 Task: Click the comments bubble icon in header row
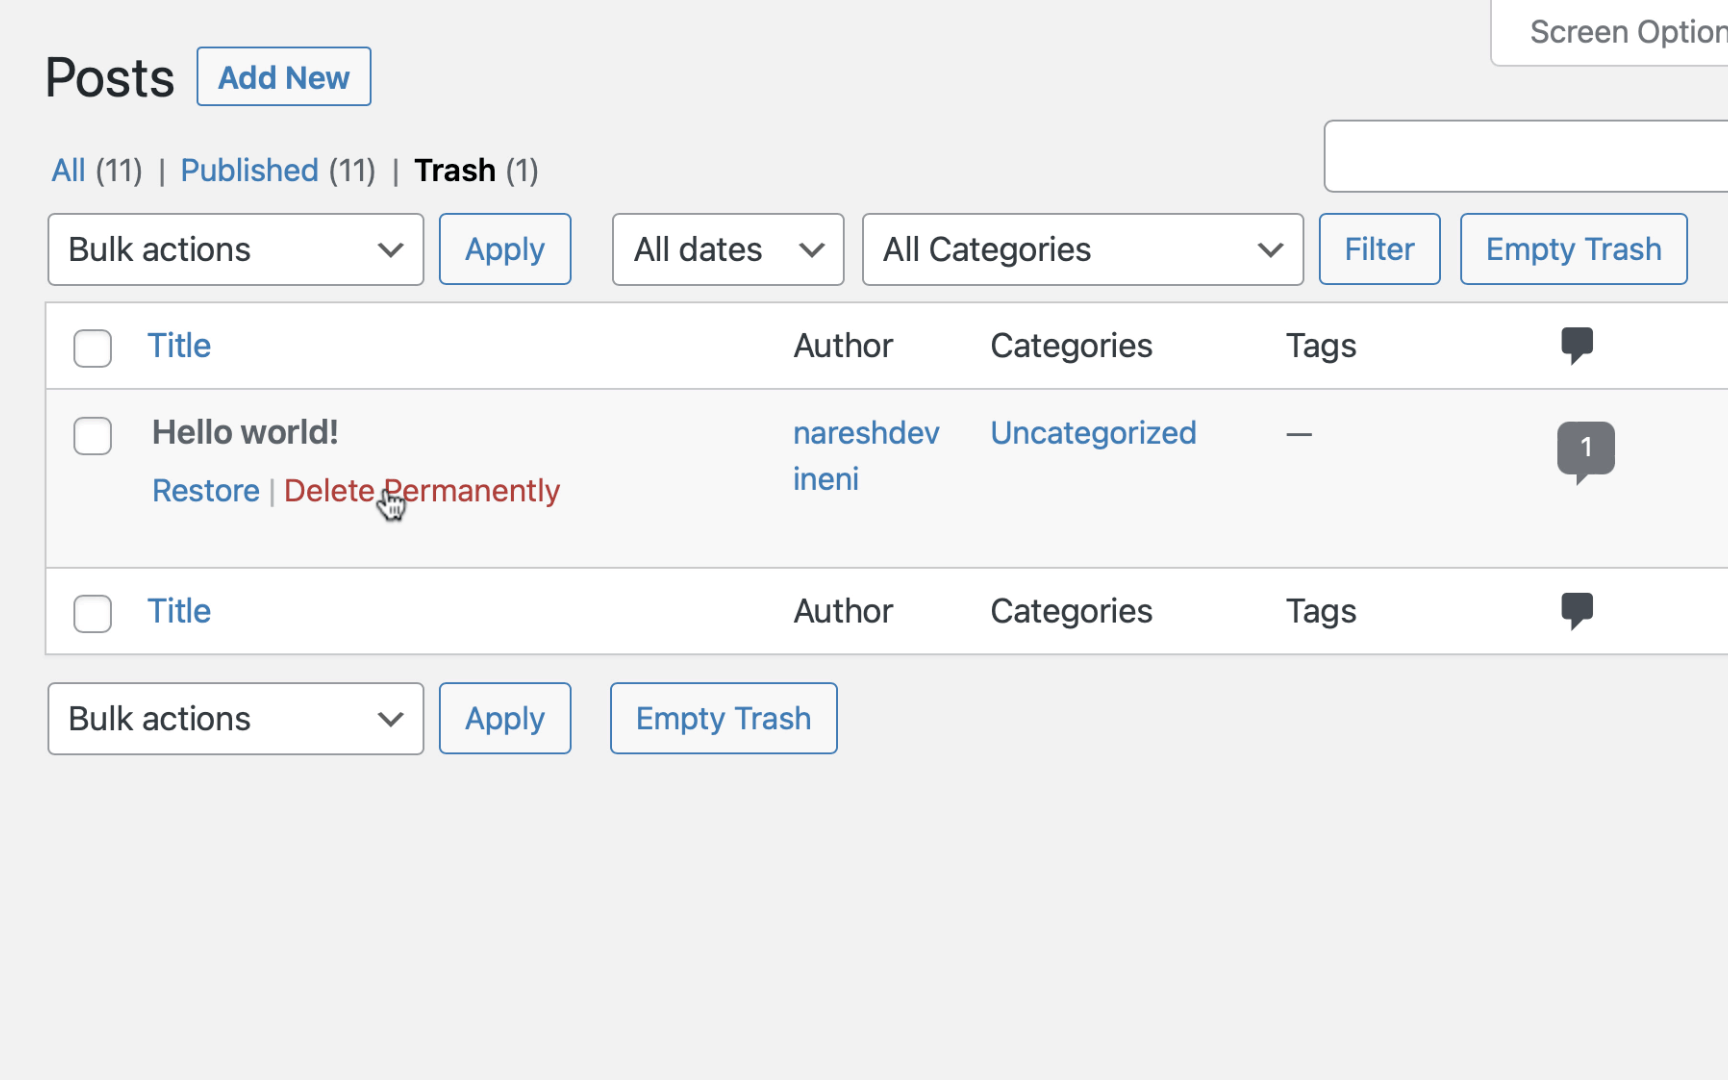[1577, 346]
